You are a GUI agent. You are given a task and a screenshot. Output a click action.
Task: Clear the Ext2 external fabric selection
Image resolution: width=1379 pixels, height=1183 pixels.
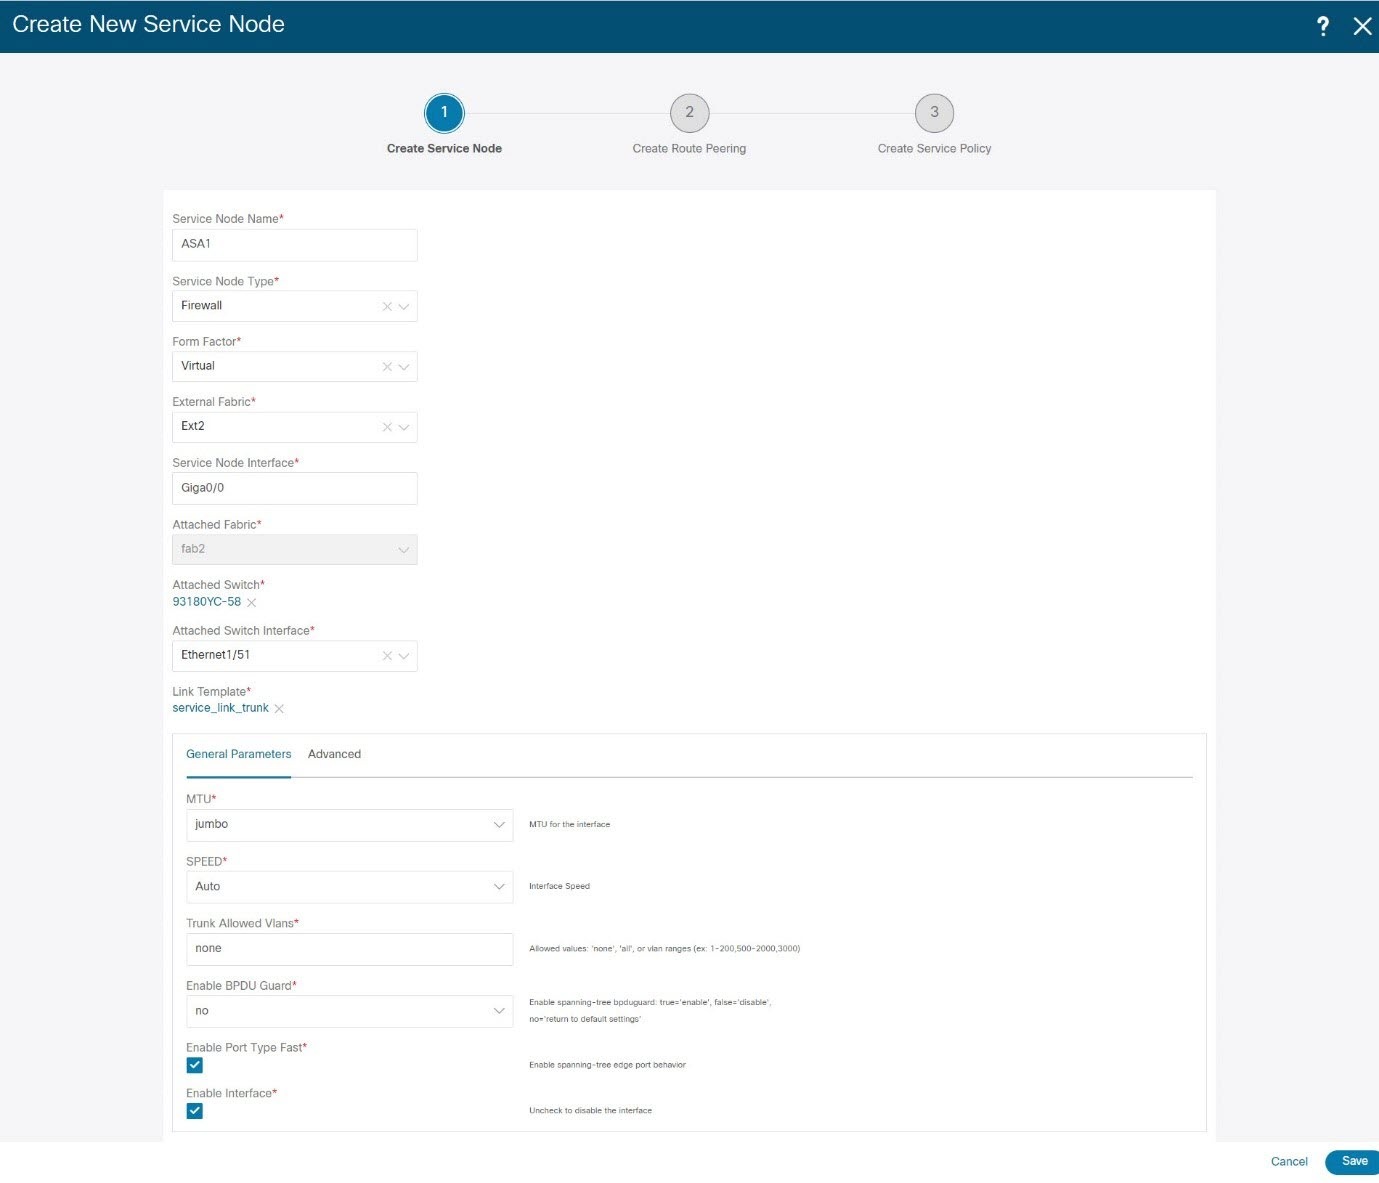tap(386, 427)
